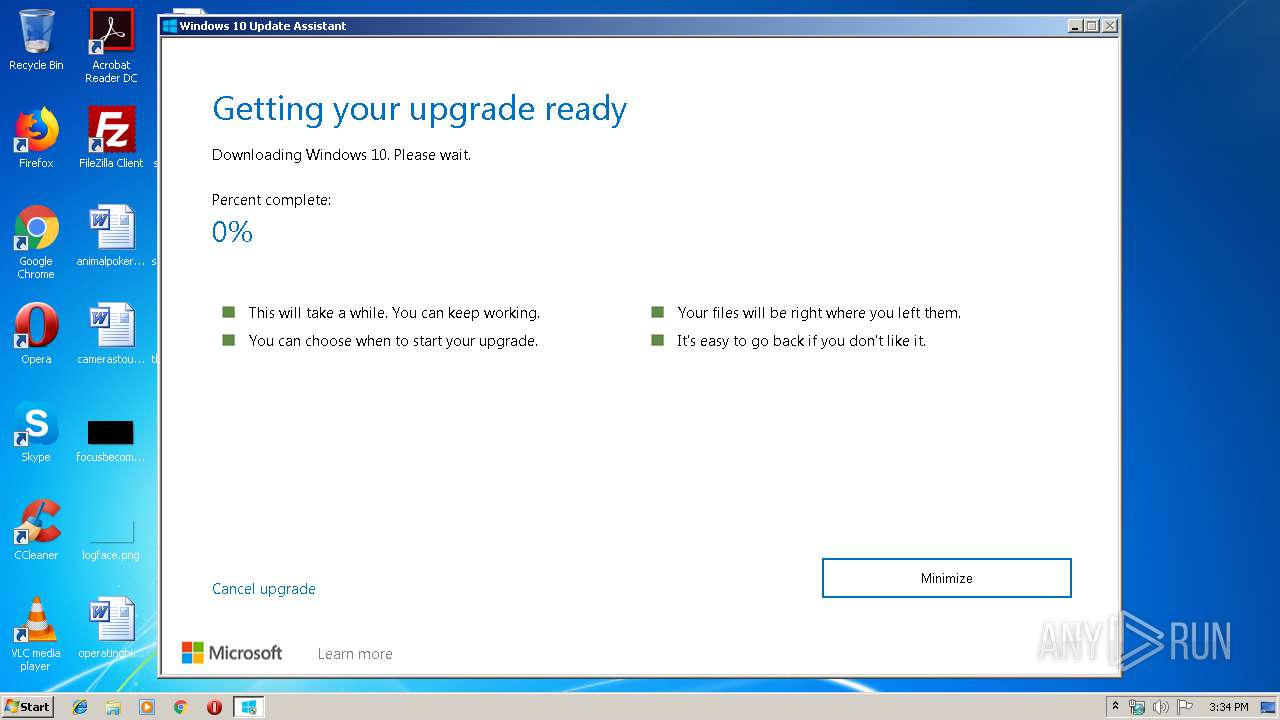
Task: Open Opera from the taskbar
Action: [214, 707]
